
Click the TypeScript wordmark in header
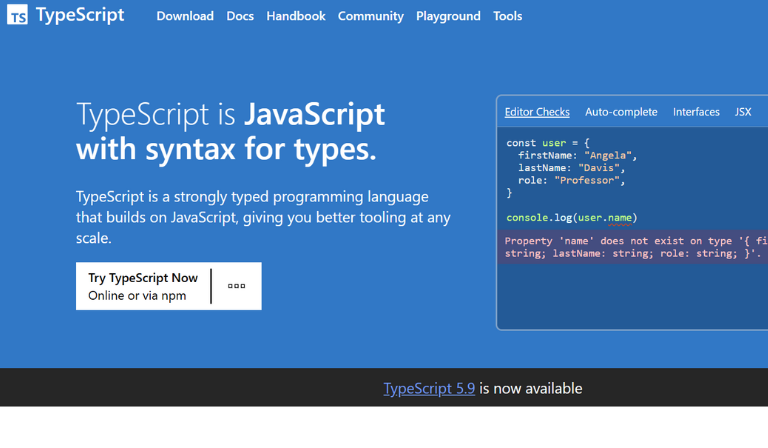[80, 16]
